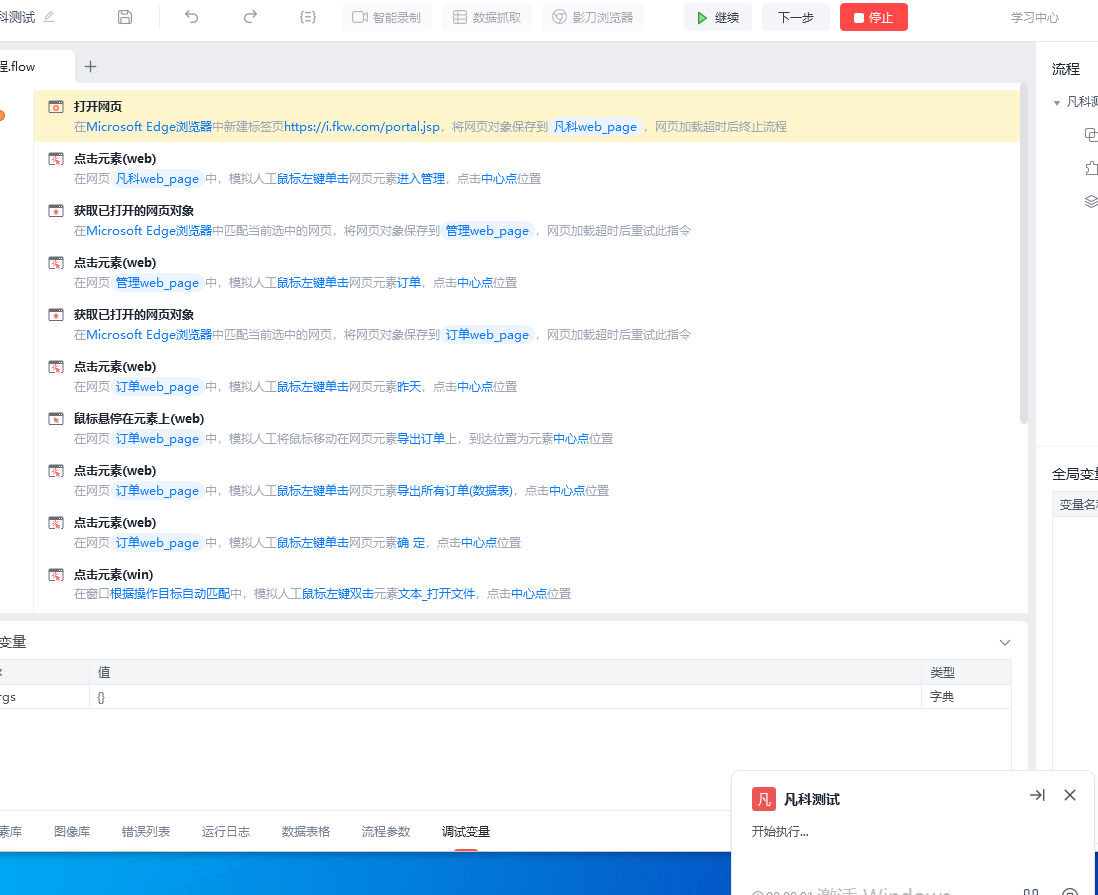The height and width of the screenshot is (895, 1098).
Task: Select the 点击元素(win) step title
Action: pos(113,574)
